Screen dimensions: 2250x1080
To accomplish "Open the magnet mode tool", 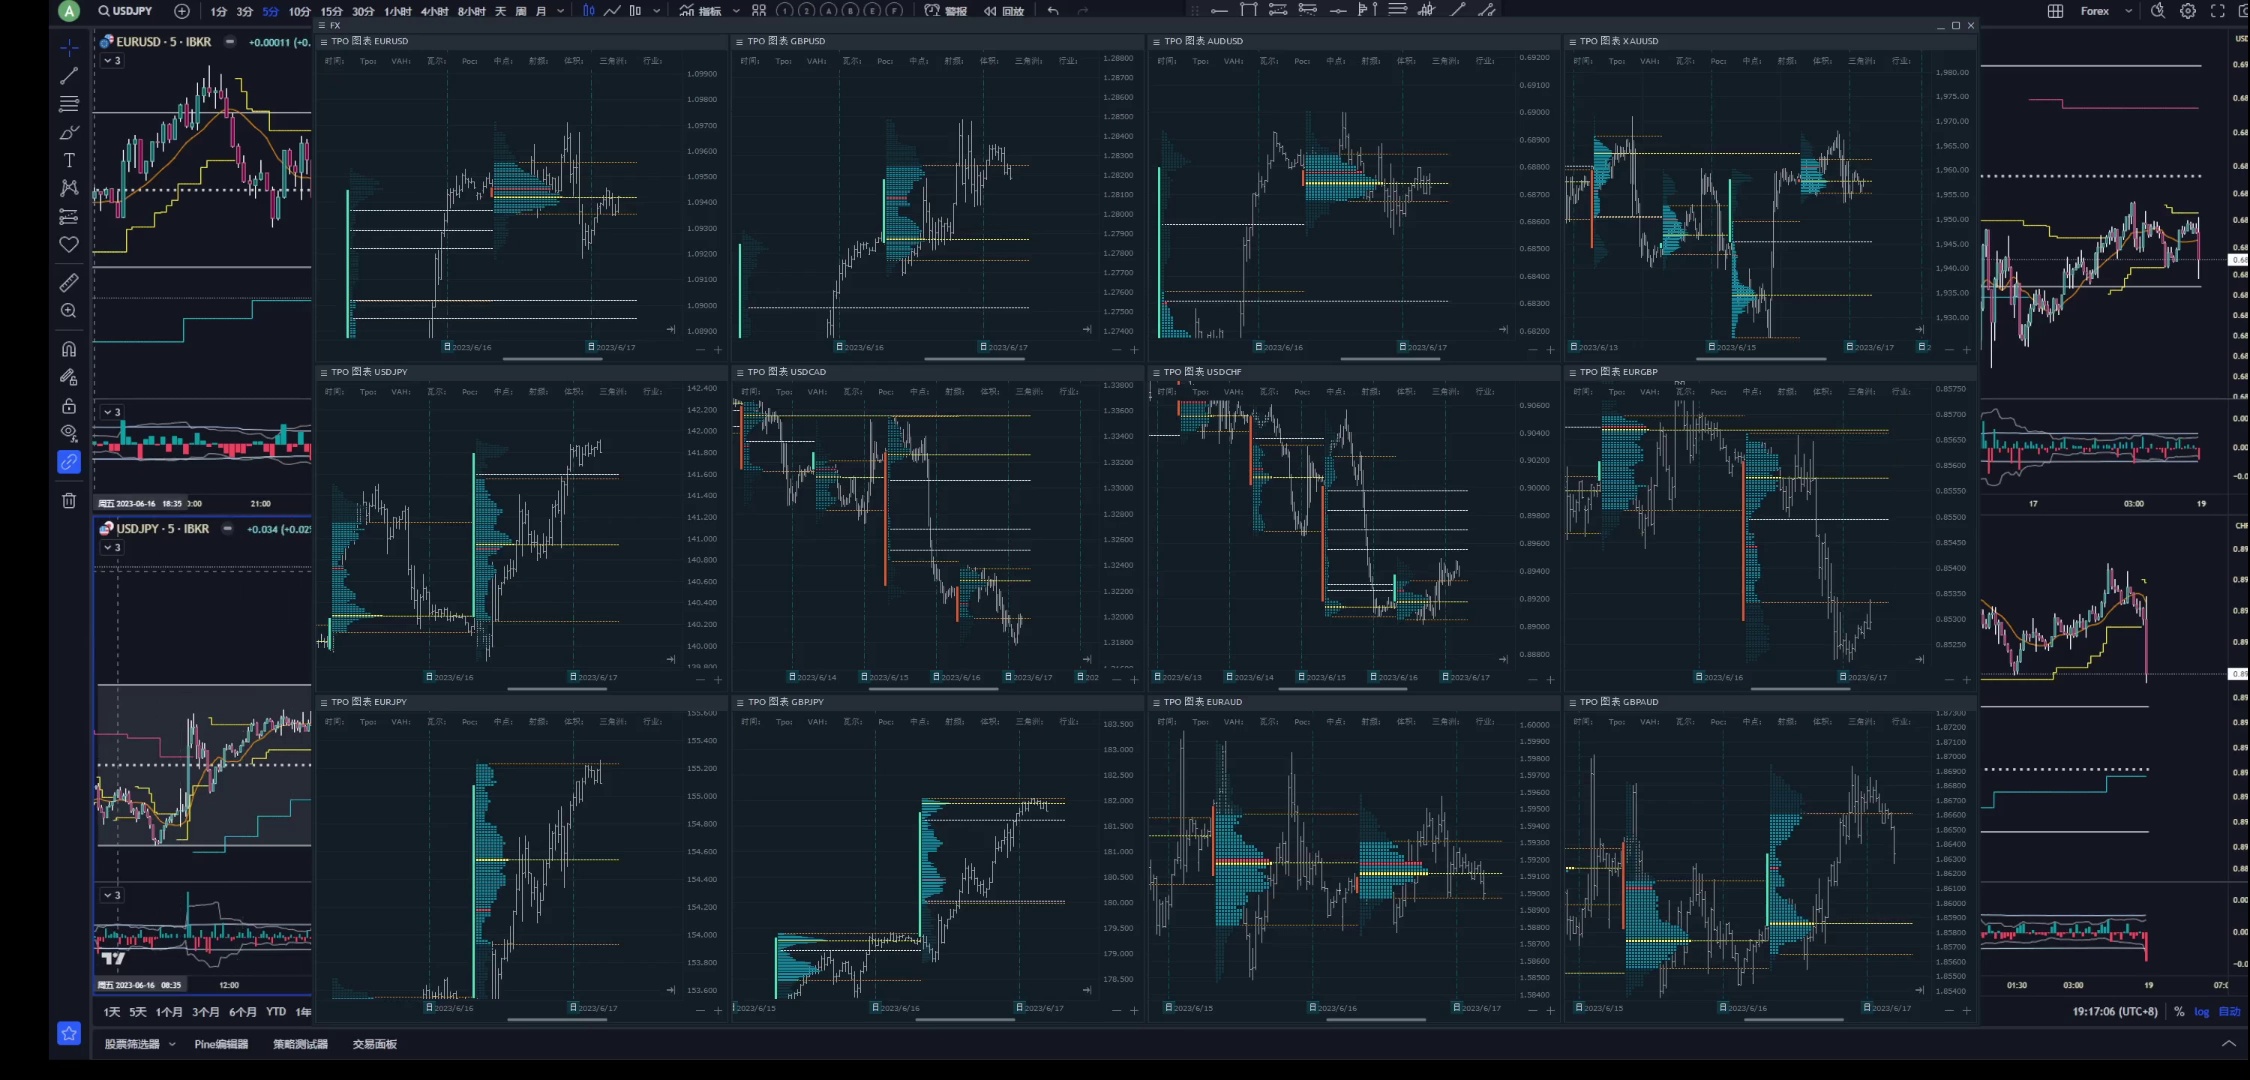I will click(x=69, y=349).
